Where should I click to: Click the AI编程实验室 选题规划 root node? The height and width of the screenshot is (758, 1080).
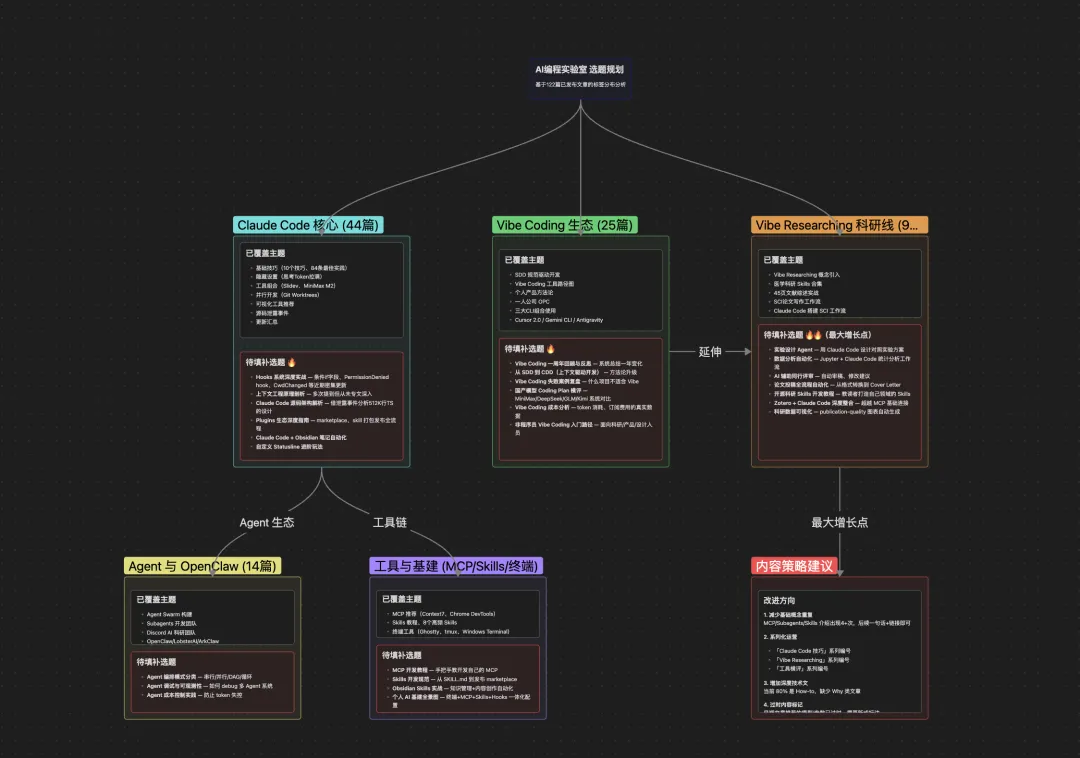pos(580,76)
